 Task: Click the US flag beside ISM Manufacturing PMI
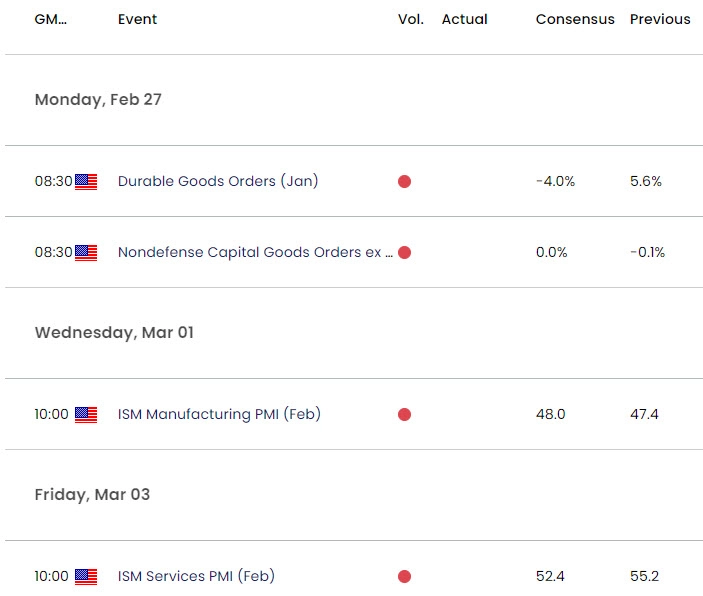tap(86, 415)
